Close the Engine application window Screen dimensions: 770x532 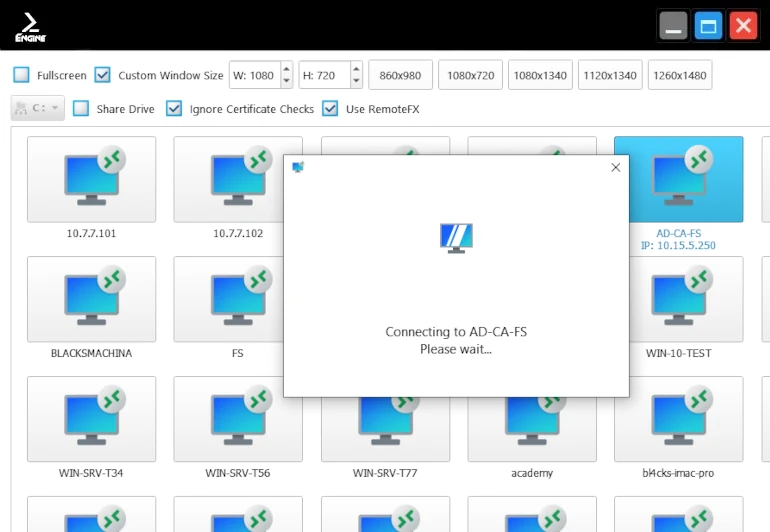point(743,26)
